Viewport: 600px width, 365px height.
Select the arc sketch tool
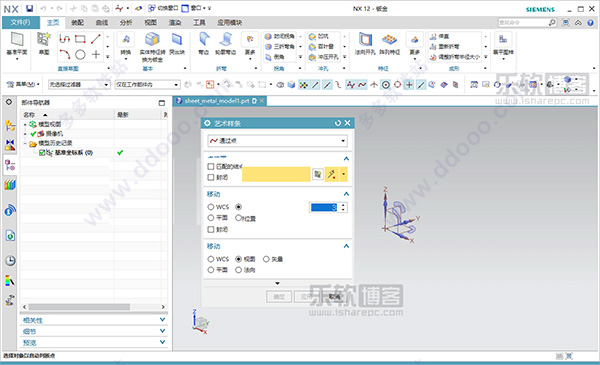[x=64, y=54]
